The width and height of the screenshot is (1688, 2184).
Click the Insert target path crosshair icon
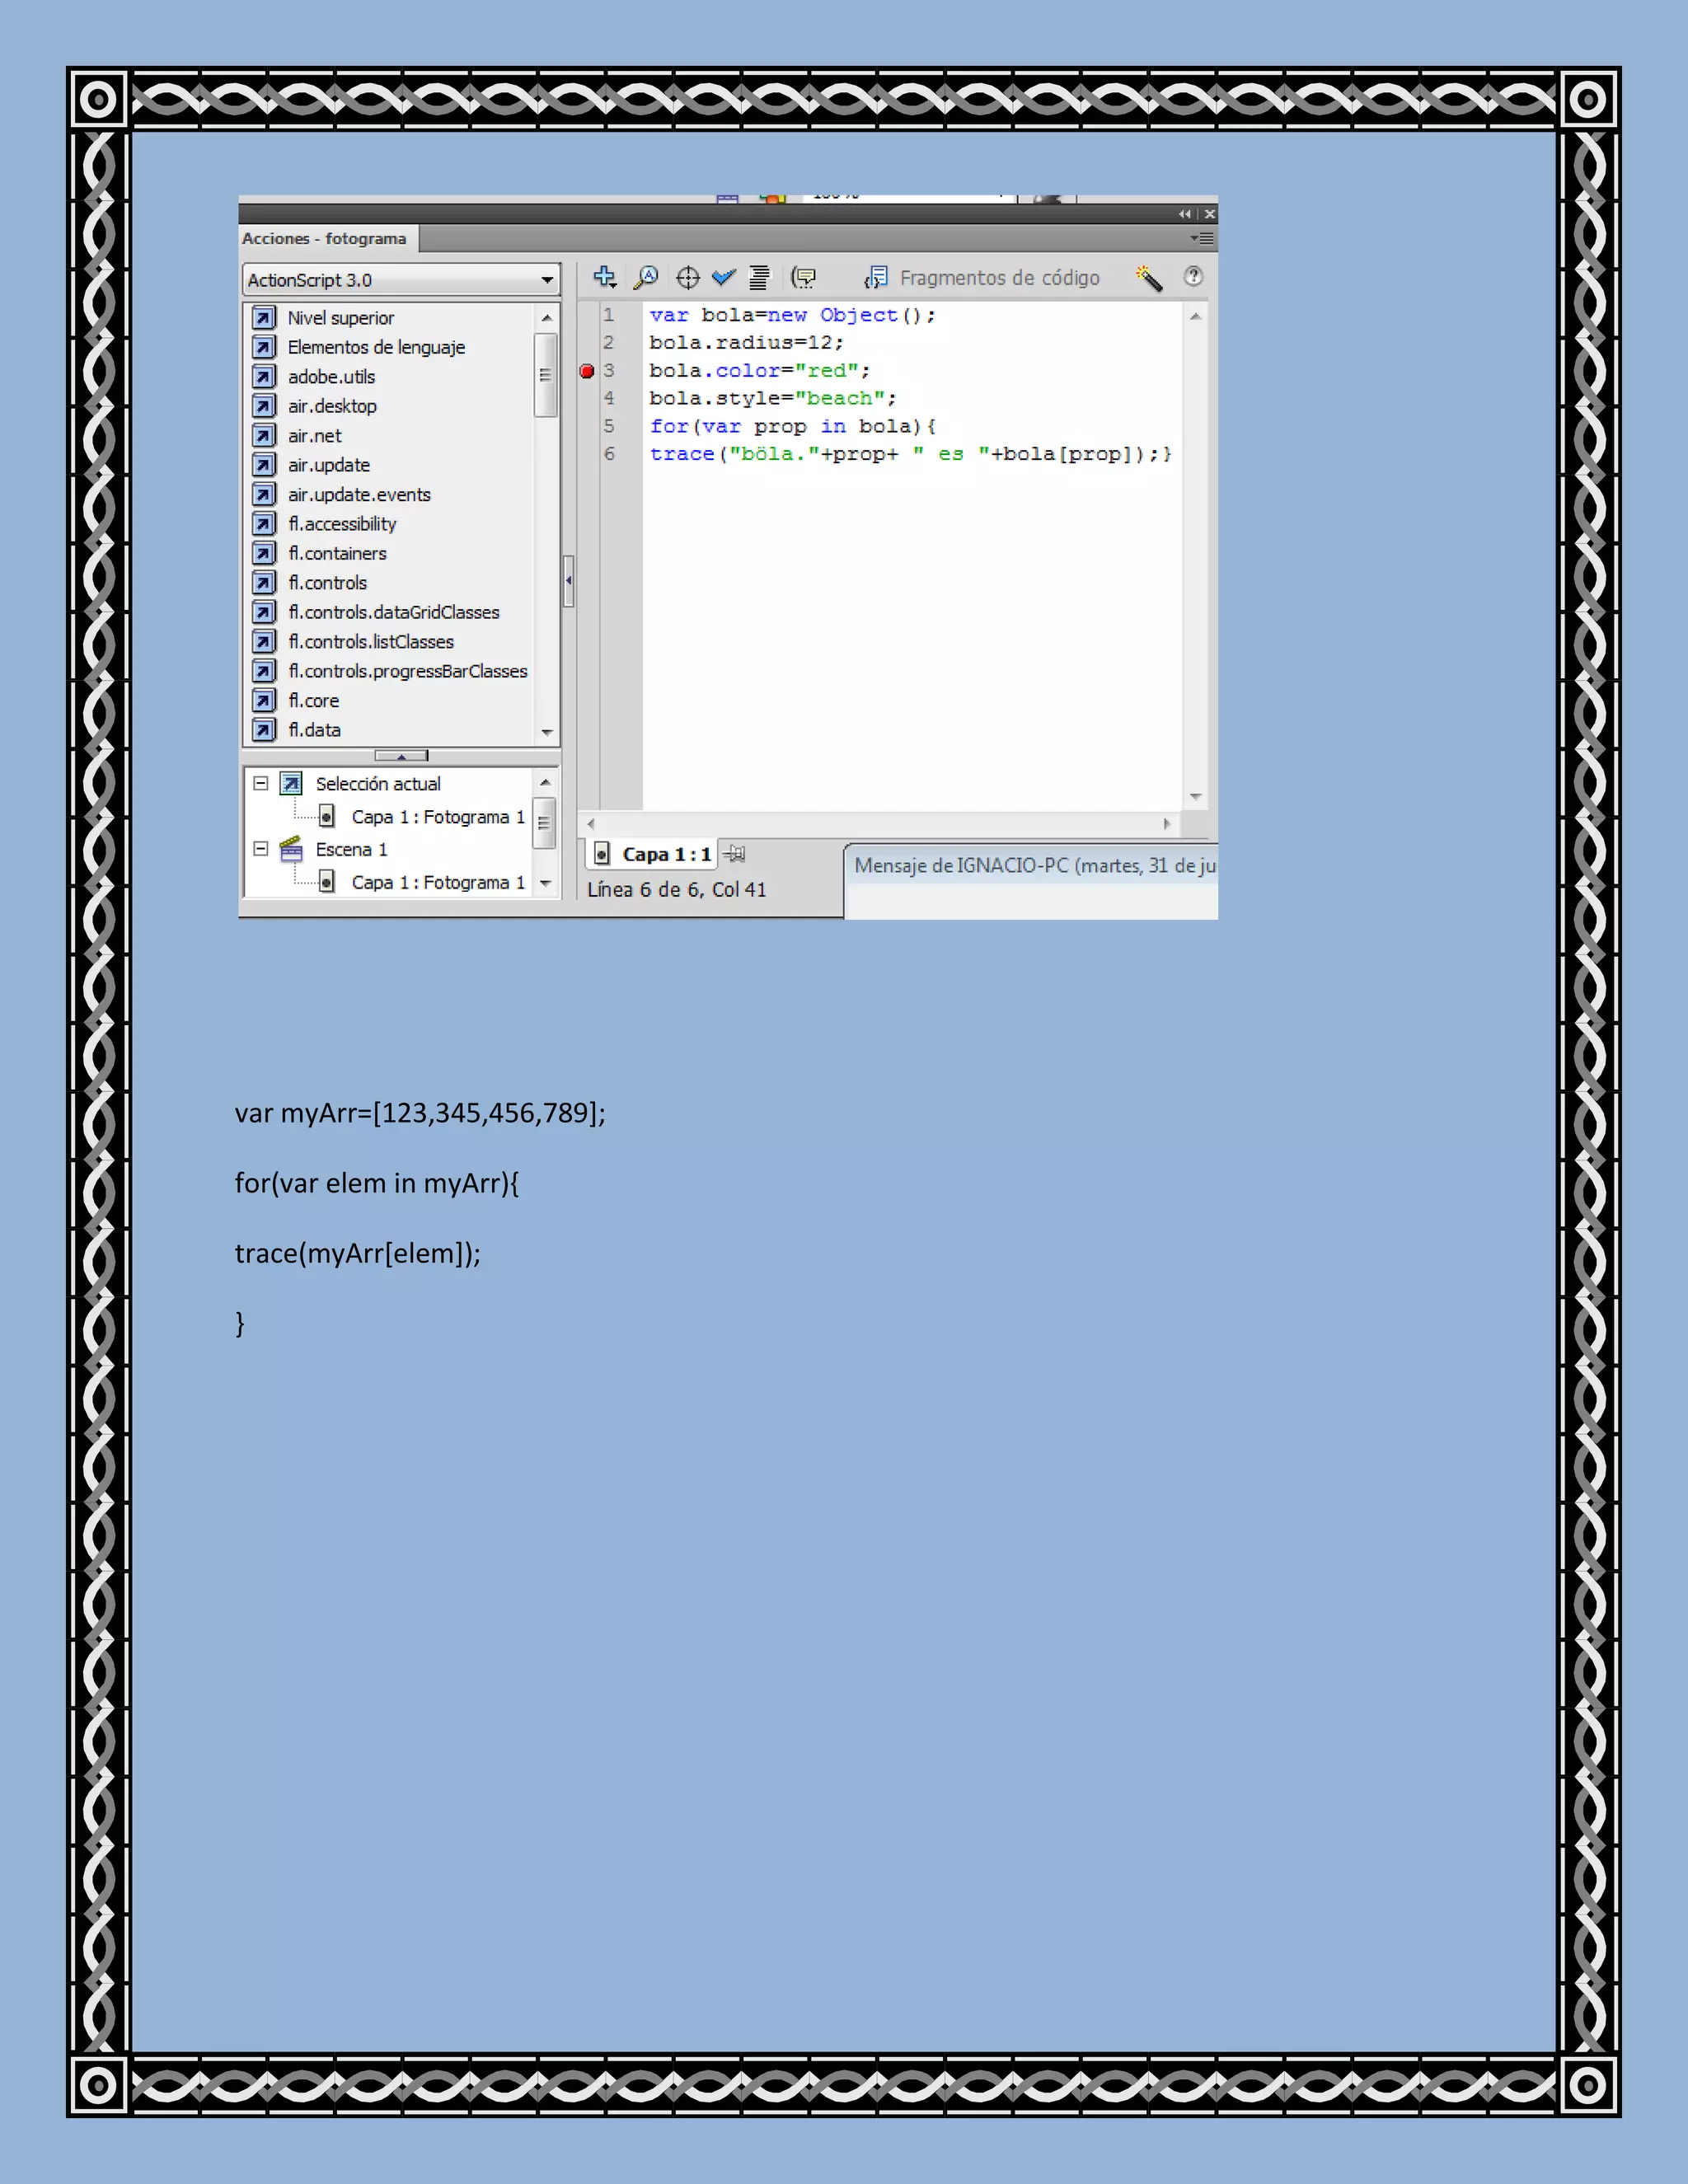click(688, 278)
